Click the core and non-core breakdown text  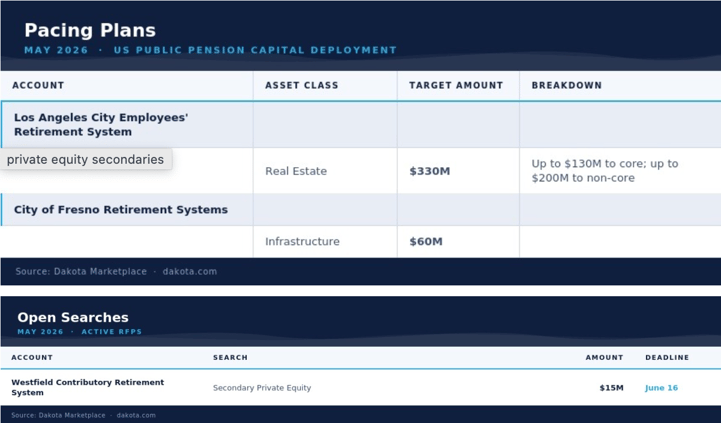click(x=605, y=171)
